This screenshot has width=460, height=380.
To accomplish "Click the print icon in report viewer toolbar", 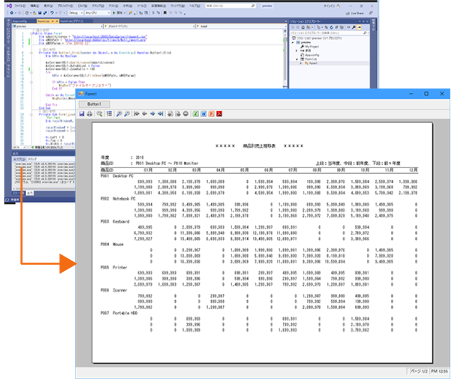I will [89, 114].
